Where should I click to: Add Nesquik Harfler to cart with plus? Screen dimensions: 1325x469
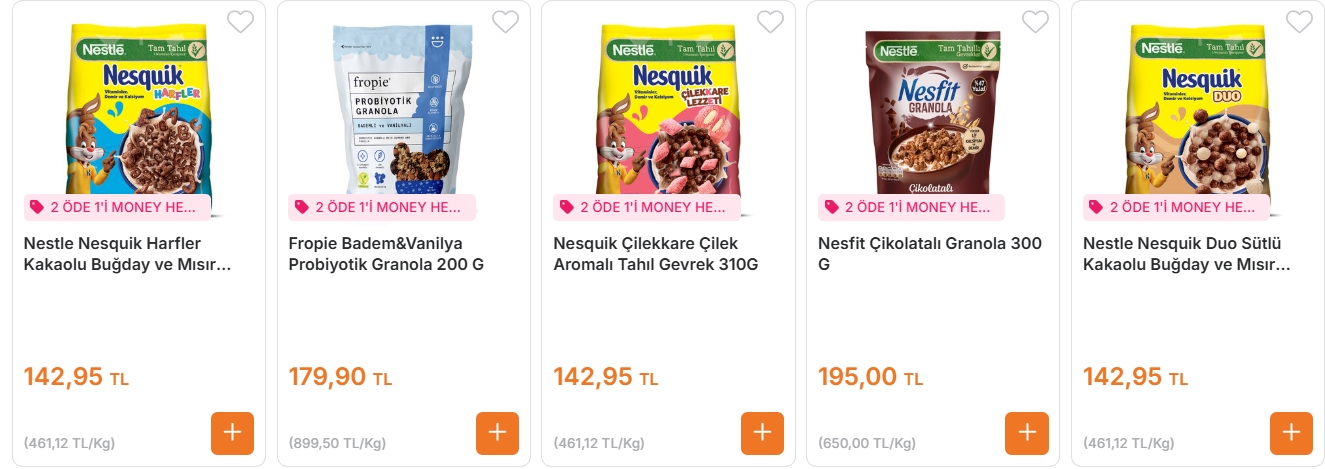pyautogui.click(x=232, y=433)
